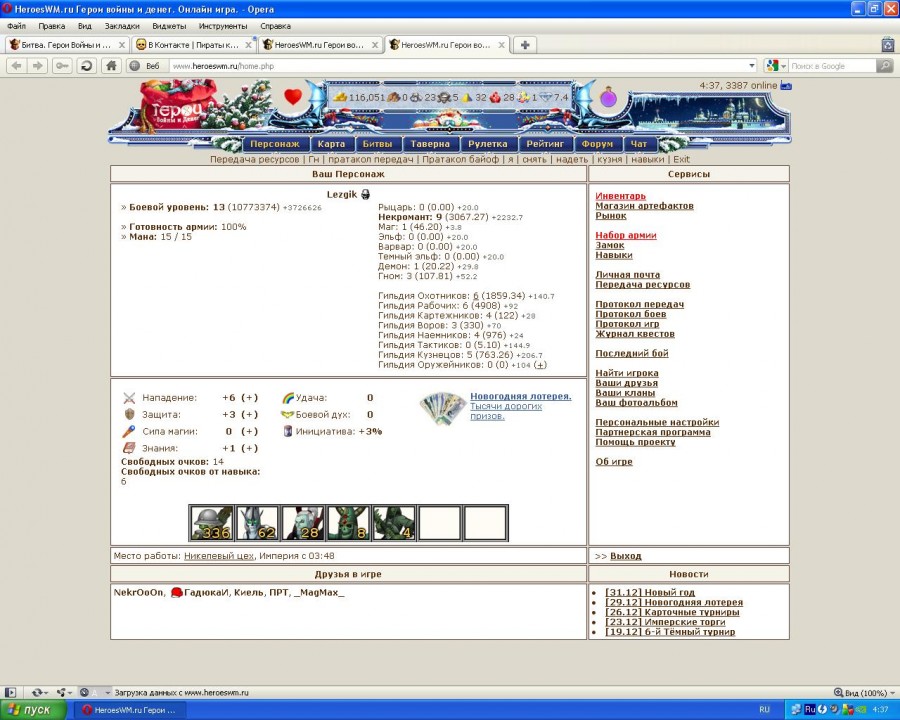
Task: Close the 'В Контакте' tab
Action: [x=249, y=45]
